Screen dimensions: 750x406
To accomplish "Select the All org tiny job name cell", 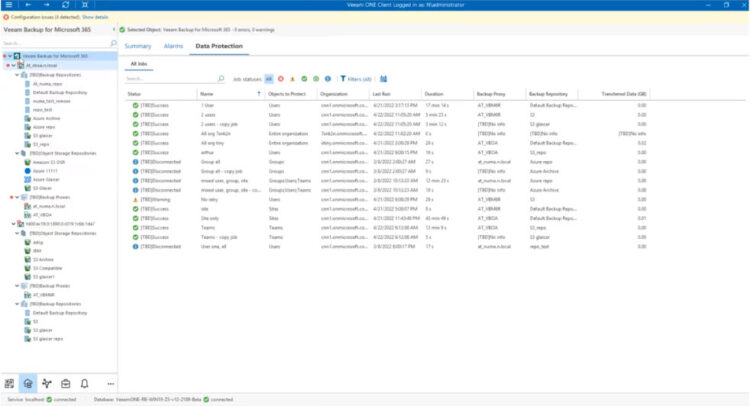I will click(x=212, y=143).
